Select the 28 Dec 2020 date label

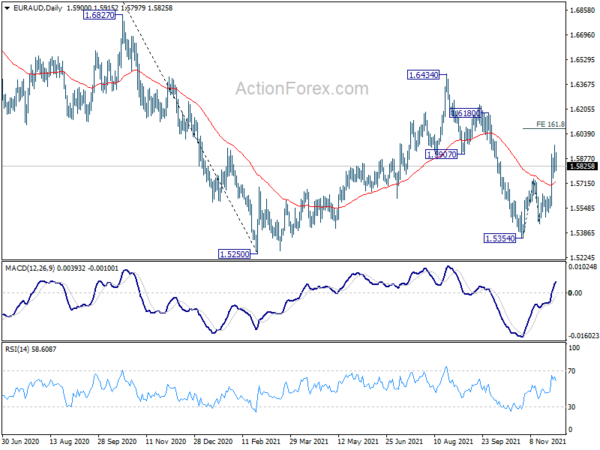(213, 441)
